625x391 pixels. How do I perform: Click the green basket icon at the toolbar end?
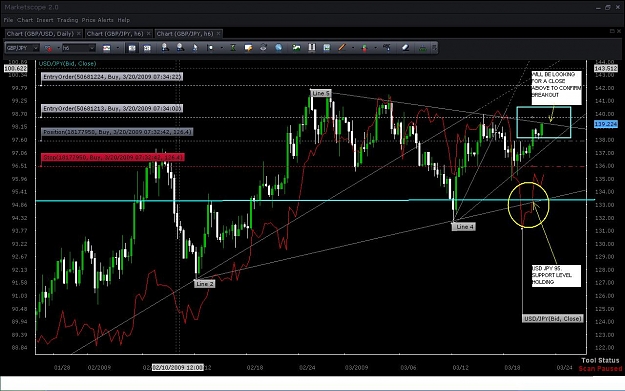point(423,48)
